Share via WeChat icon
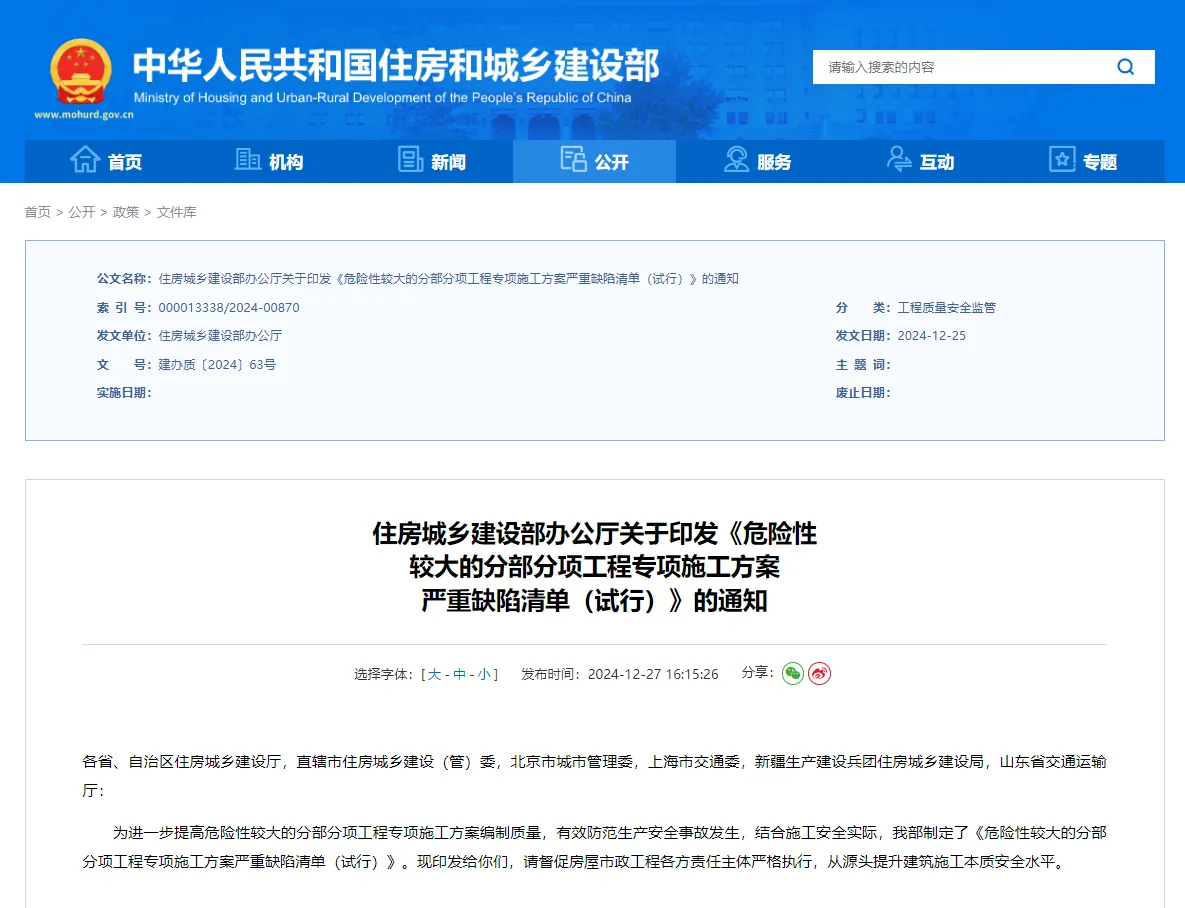 coord(793,673)
